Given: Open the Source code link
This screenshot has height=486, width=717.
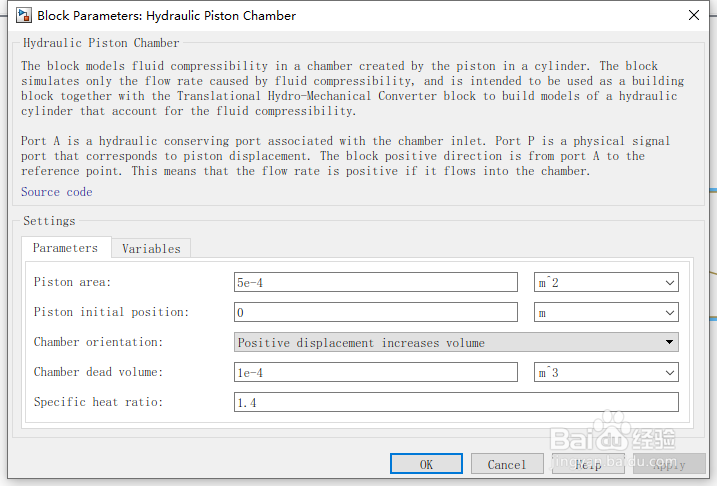Looking at the screenshot, I should coord(56,192).
